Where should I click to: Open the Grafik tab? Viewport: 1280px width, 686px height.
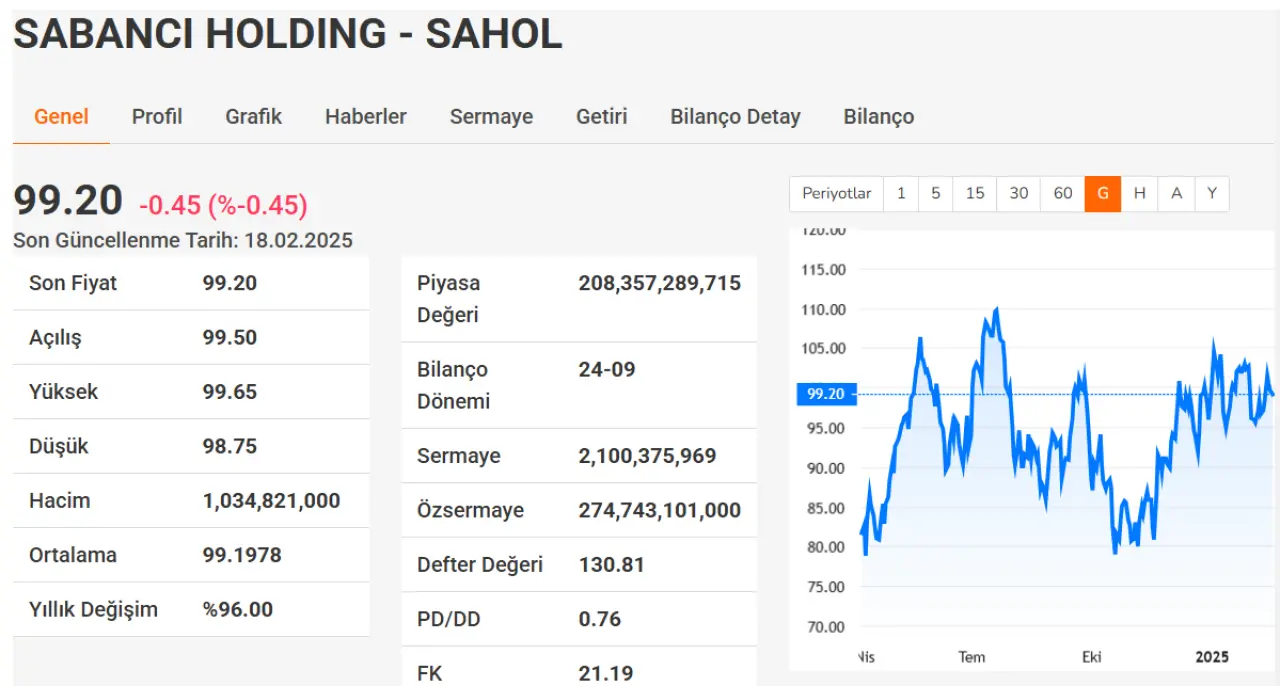click(x=253, y=117)
